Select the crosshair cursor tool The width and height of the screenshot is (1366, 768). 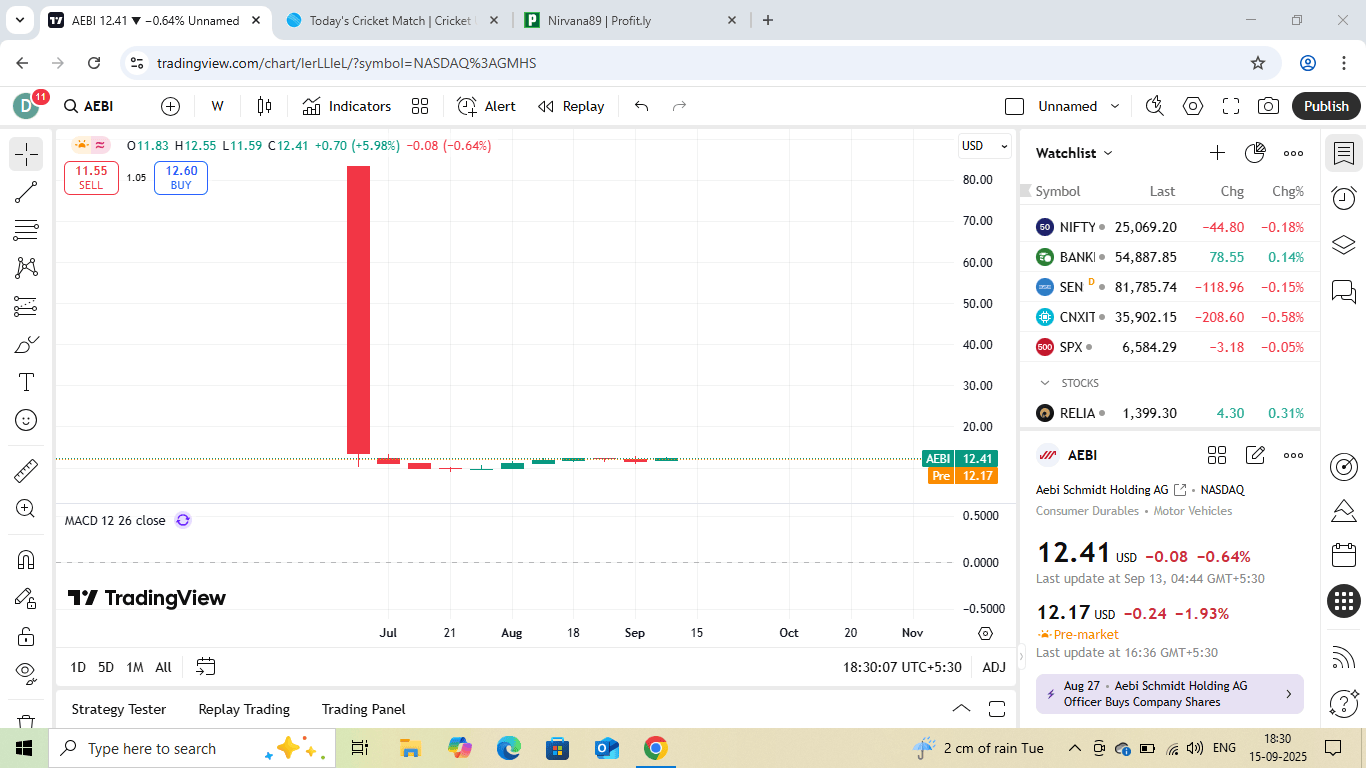click(26, 154)
